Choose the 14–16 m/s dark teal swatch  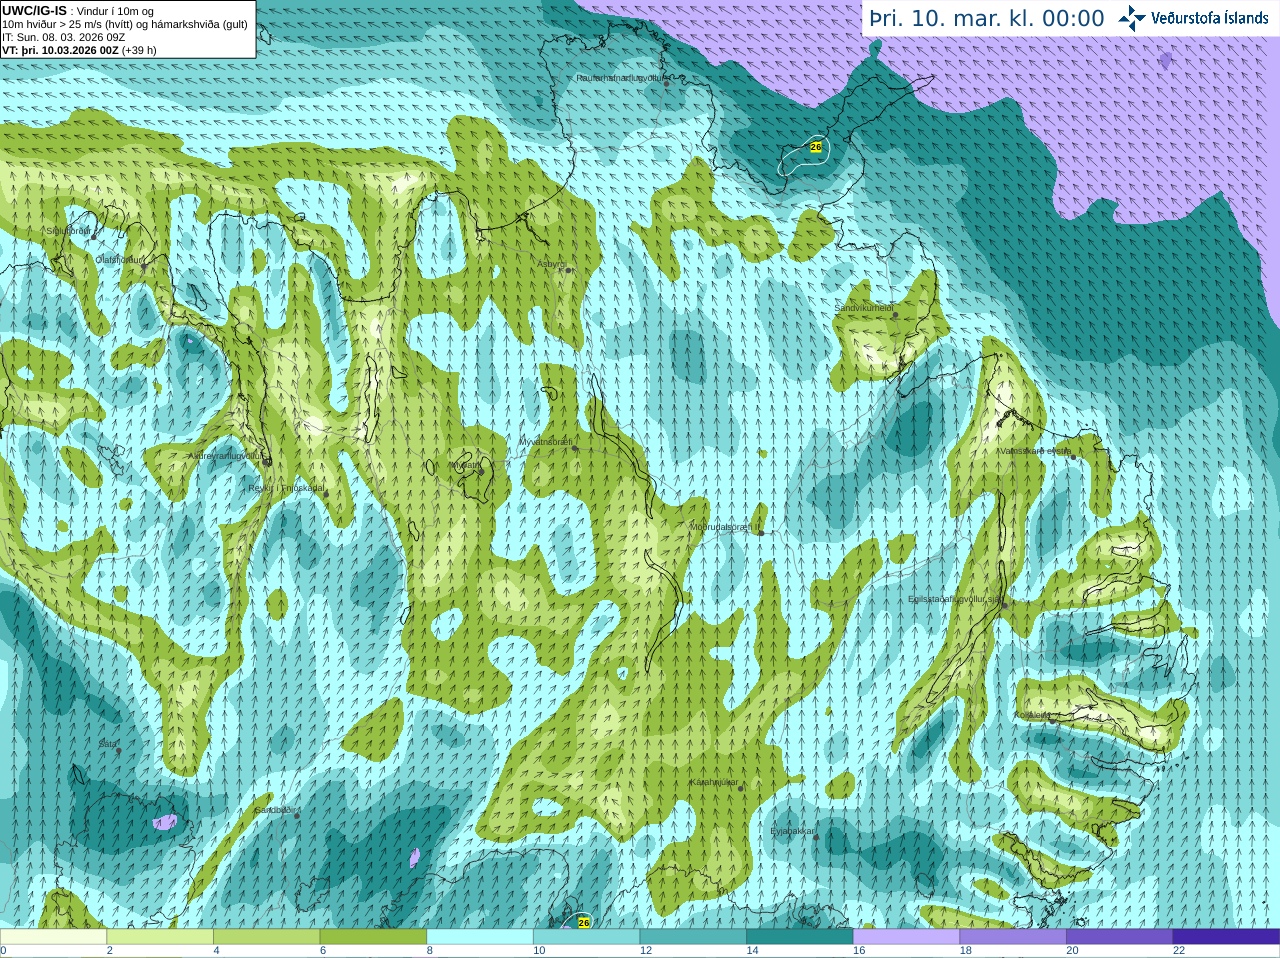800,937
